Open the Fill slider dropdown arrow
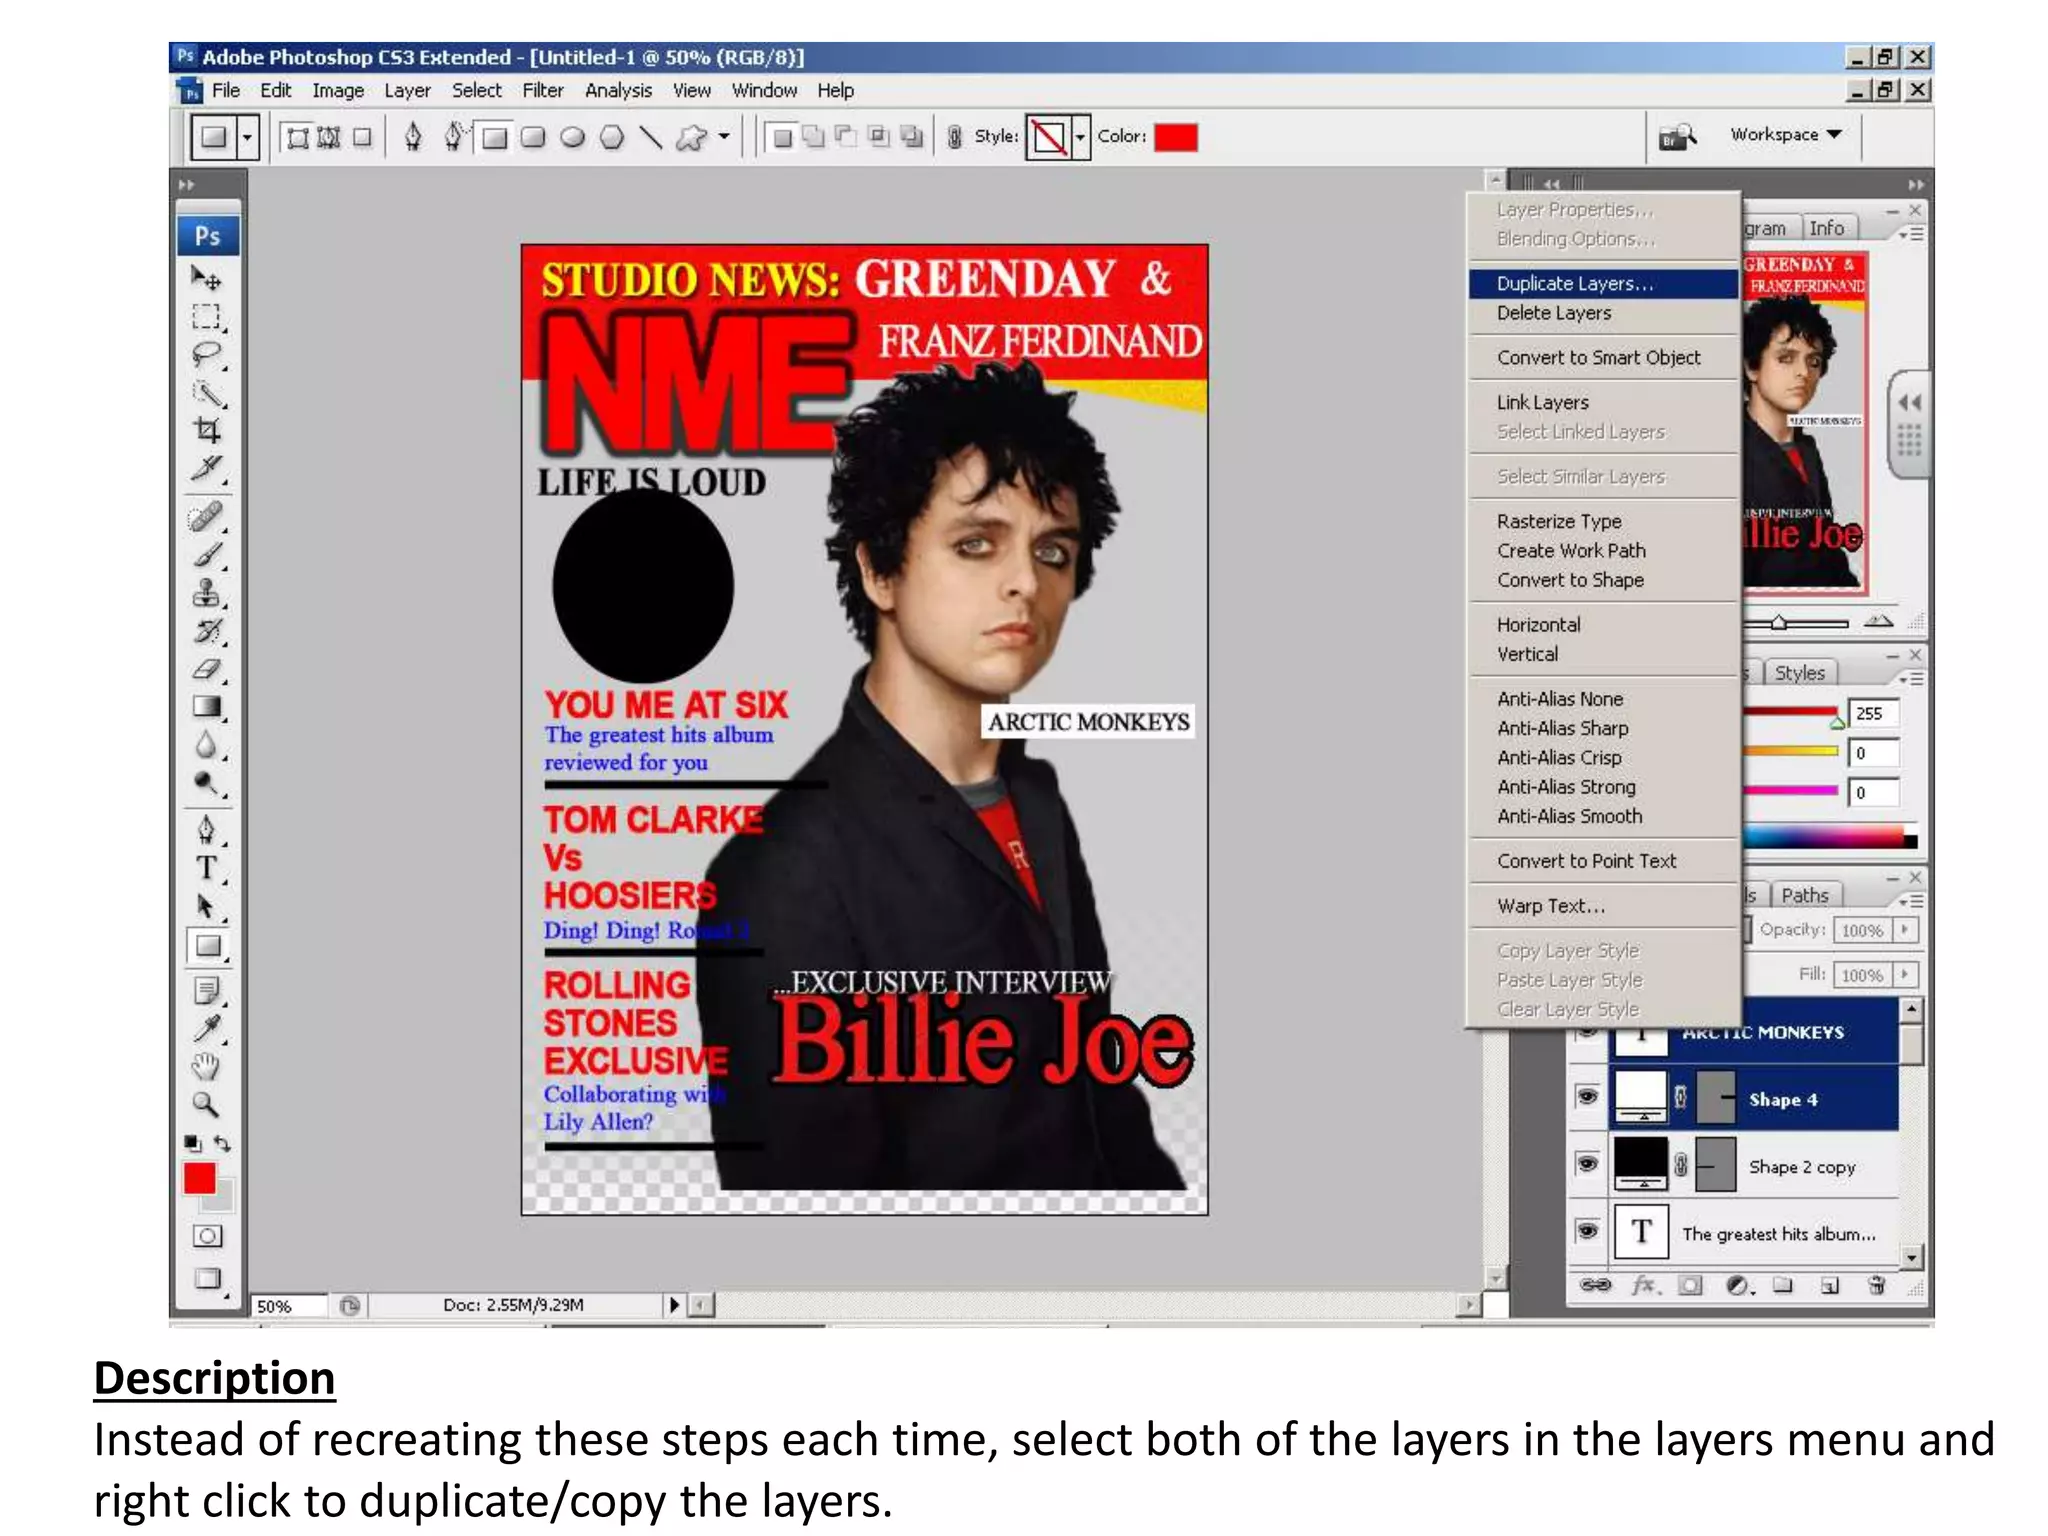The image size is (2048, 1536). 1905,974
